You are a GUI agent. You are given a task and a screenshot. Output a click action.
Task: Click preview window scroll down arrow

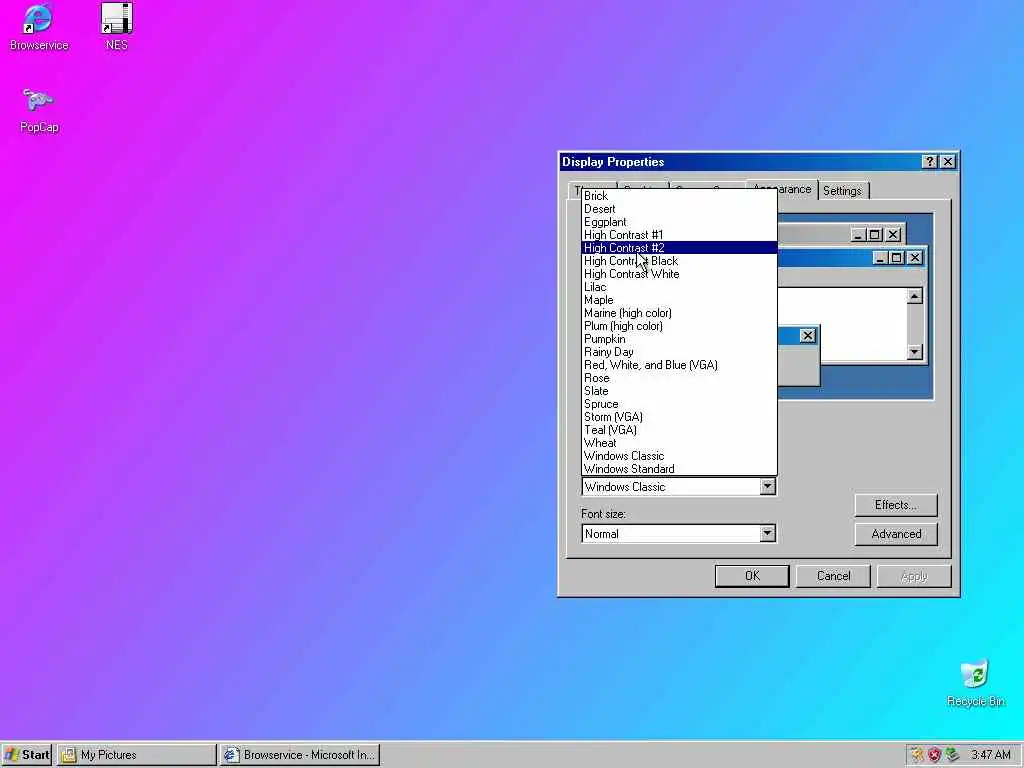coord(914,352)
